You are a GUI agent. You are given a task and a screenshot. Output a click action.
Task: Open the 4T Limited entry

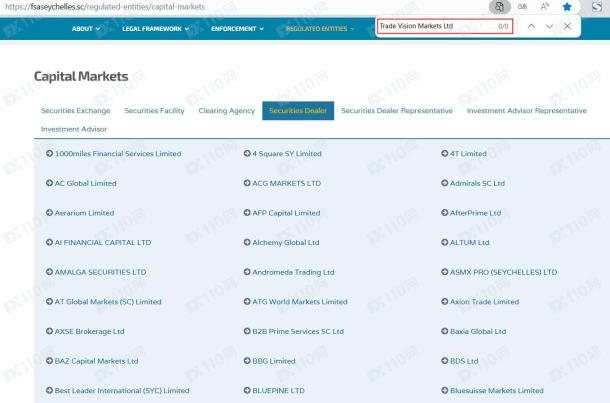click(464, 154)
